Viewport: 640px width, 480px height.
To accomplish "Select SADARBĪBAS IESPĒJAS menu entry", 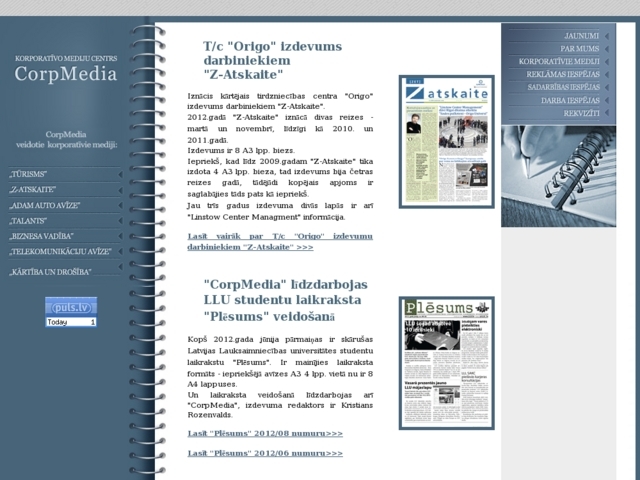I will click(x=563, y=87).
